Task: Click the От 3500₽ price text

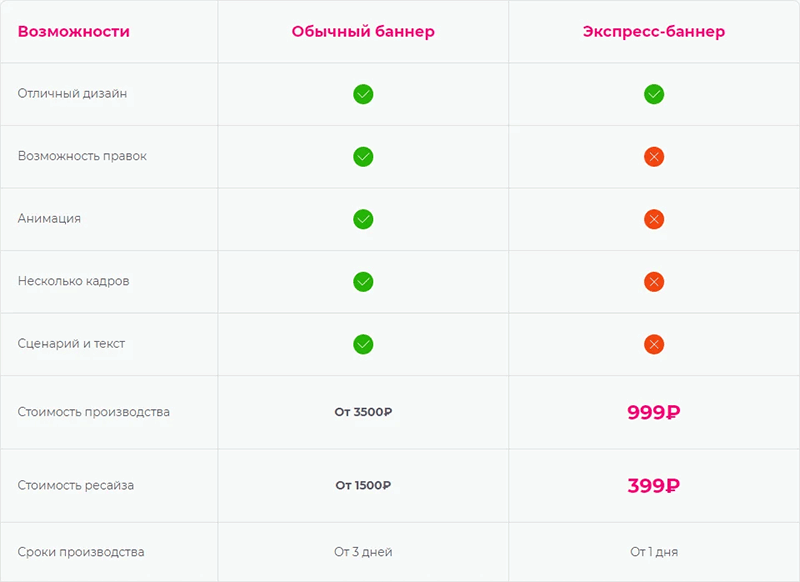Action: pos(363,412)
